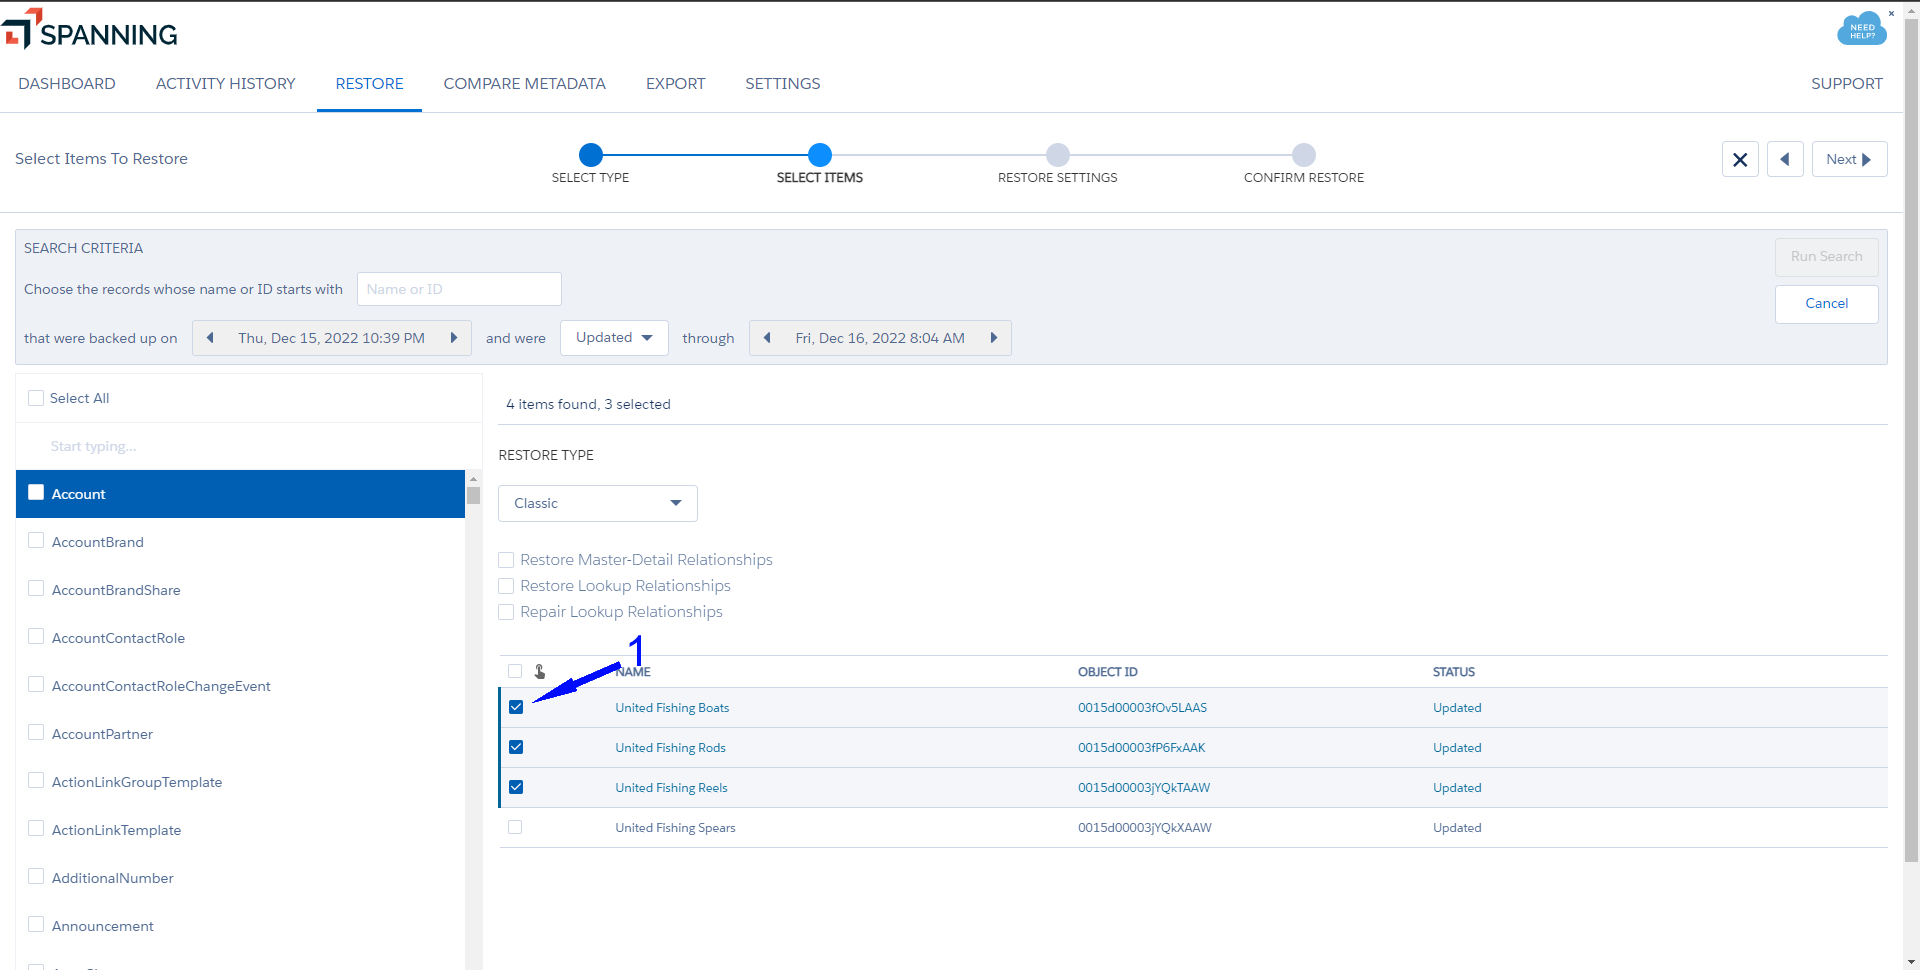Screen dimensions: 1920x970
Task: Check the ActionLinkTemplate checkbox
Action: click(36, 829)
